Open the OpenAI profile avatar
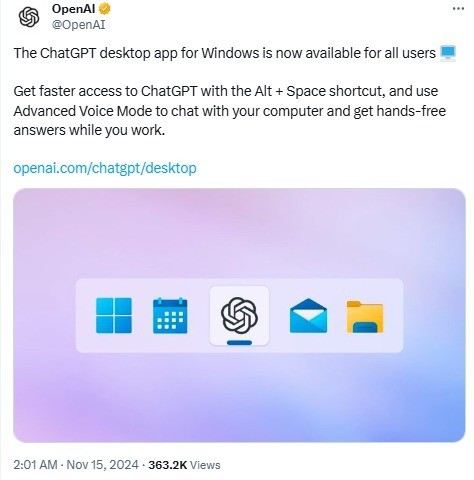 click(29, 17)
